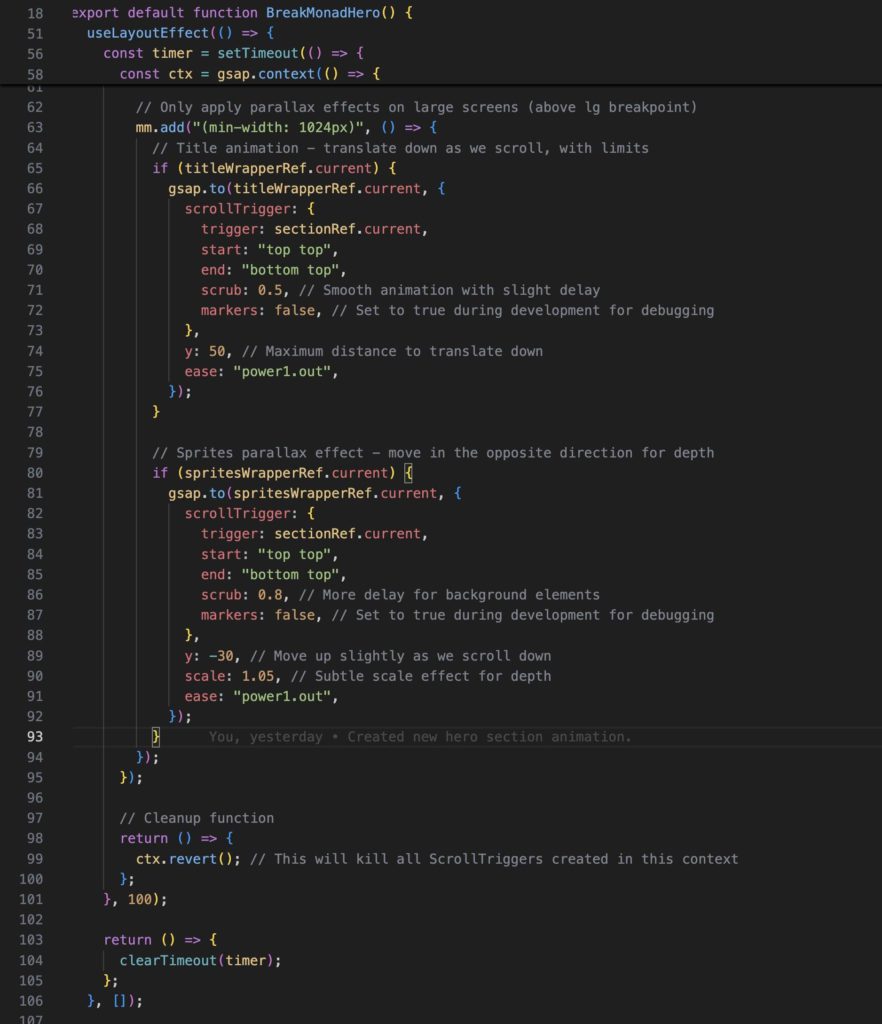Click line number 106 in gutter

point(31,1000)
